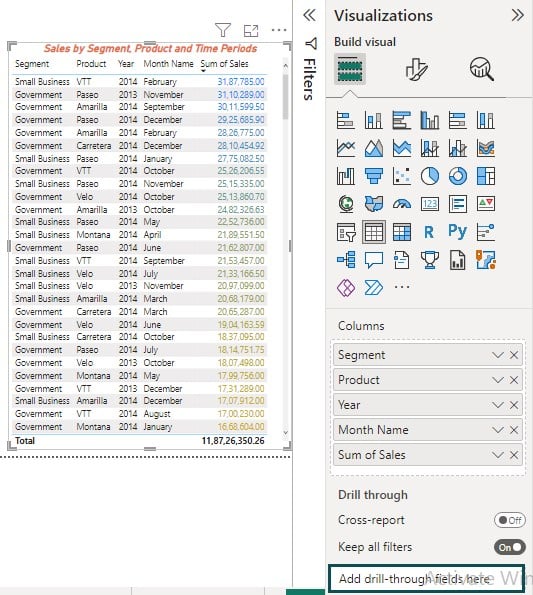Select the stacked column chart visual
533x595 pixels.
click(373, 120)
